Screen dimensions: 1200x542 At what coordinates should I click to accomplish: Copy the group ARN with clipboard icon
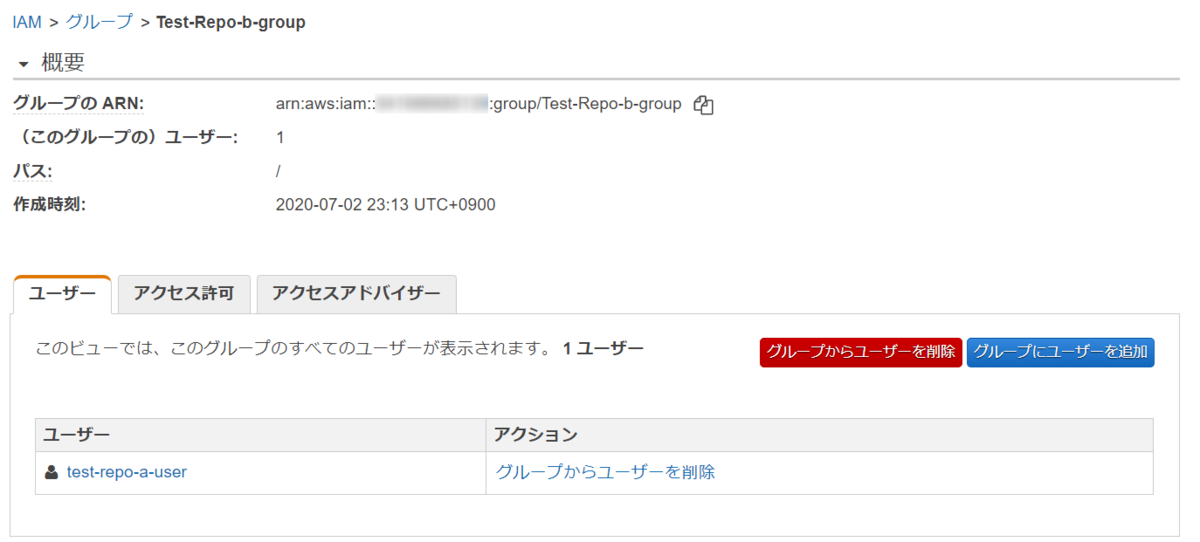click(703, 104)
